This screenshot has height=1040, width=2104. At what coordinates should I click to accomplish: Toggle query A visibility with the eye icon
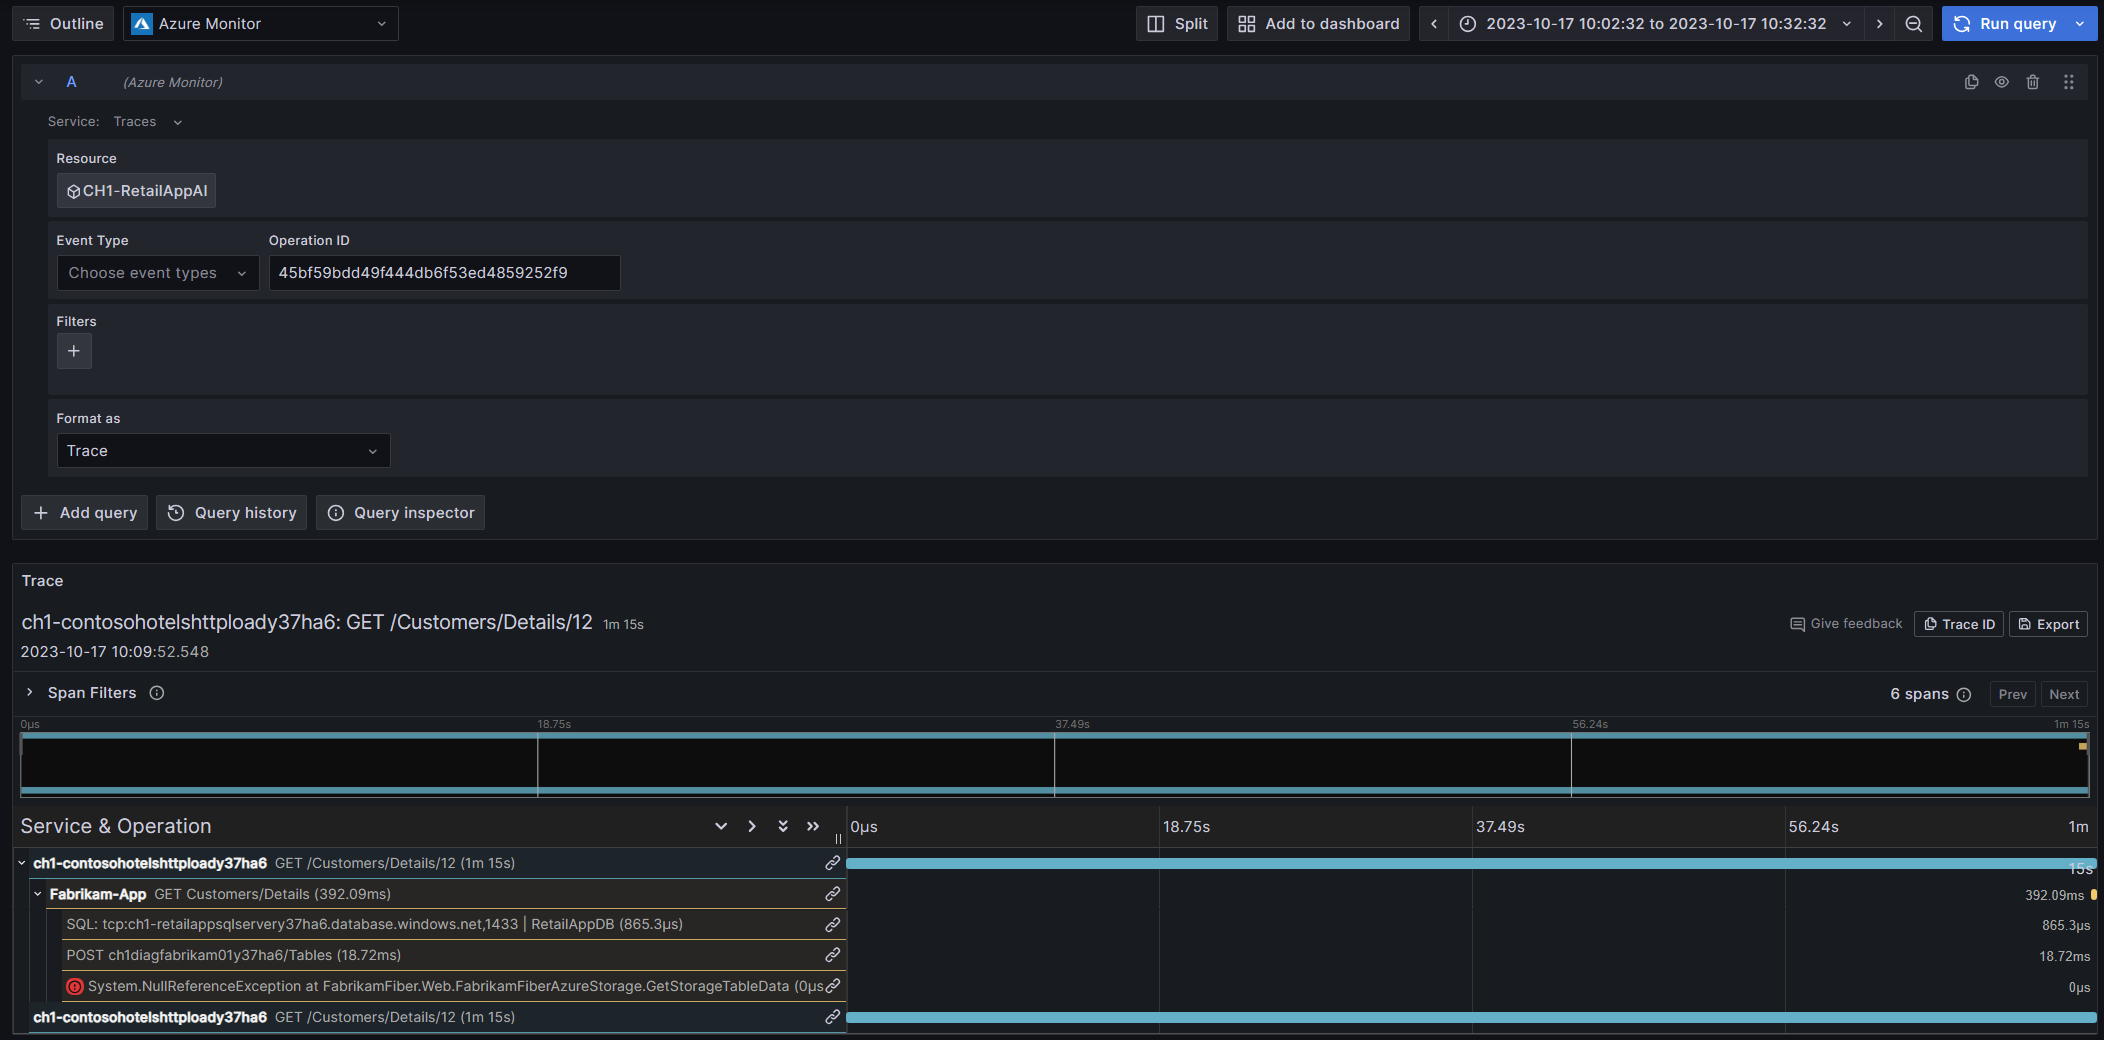coord(2001,82)
